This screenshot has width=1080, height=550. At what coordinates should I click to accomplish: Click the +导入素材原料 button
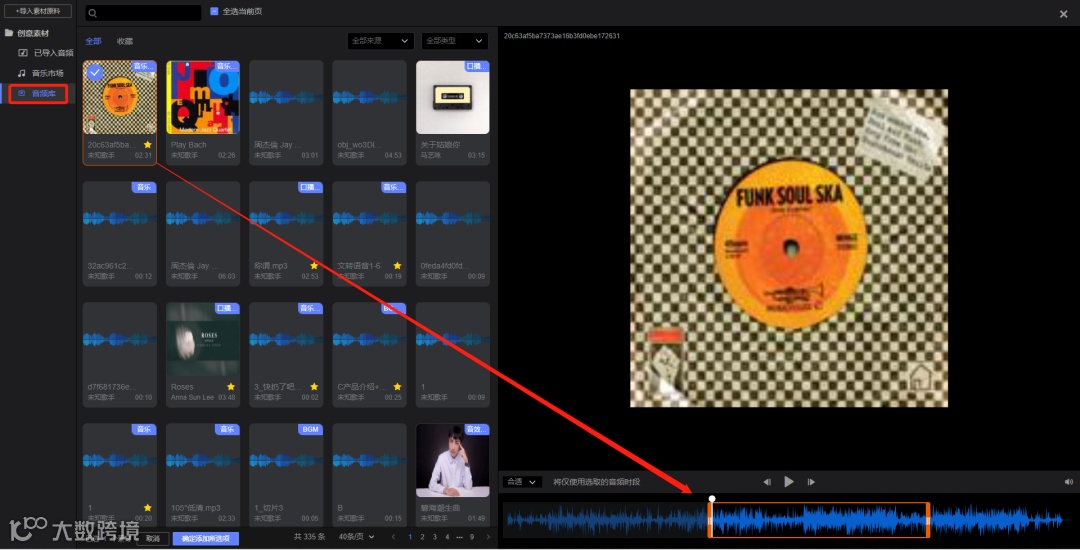click(38, 11)
